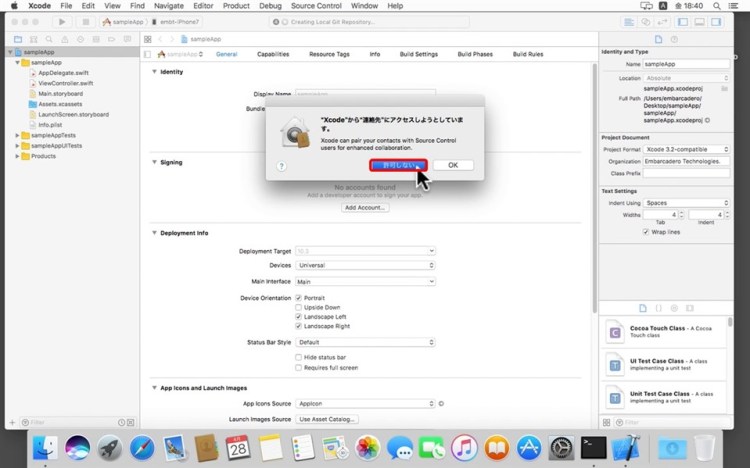Show the version editor
Screen dimensions: 750x468
[662, 22]
